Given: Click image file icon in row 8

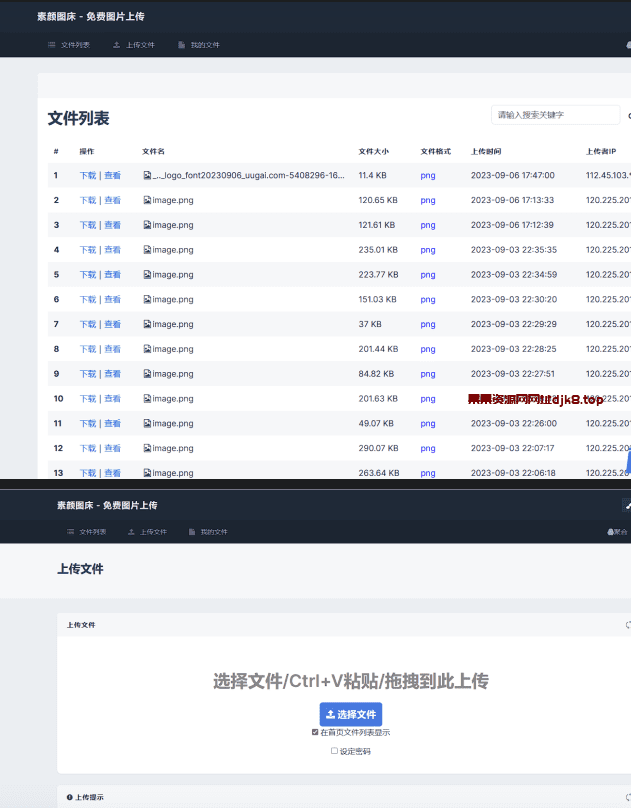Looking at the screenshot, I should coord(147,349).
